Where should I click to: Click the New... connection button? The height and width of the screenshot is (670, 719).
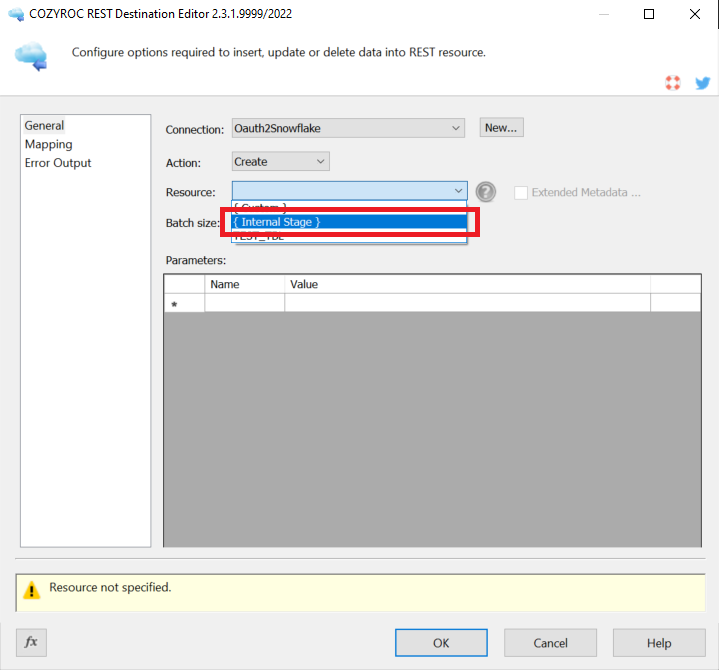(x=501, y=127)
